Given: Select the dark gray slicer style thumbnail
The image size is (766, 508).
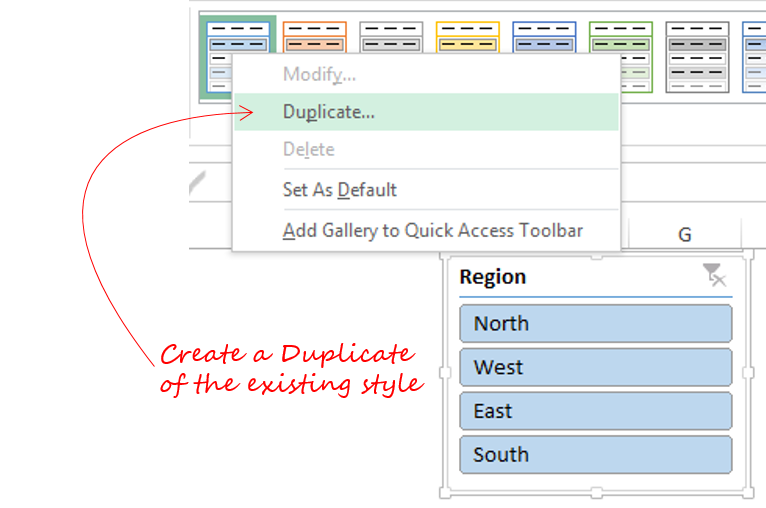Looking at the screenshot, I should (697, 57).
